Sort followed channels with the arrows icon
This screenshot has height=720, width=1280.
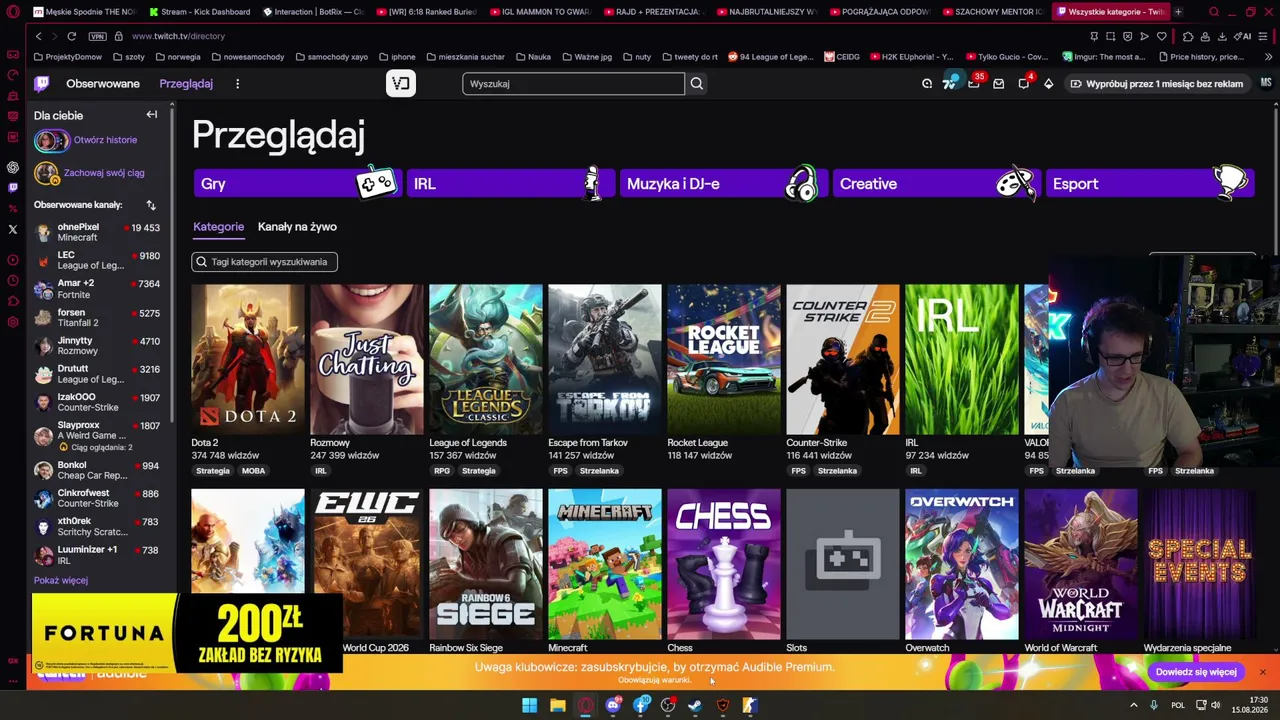[x=151, y=205]
